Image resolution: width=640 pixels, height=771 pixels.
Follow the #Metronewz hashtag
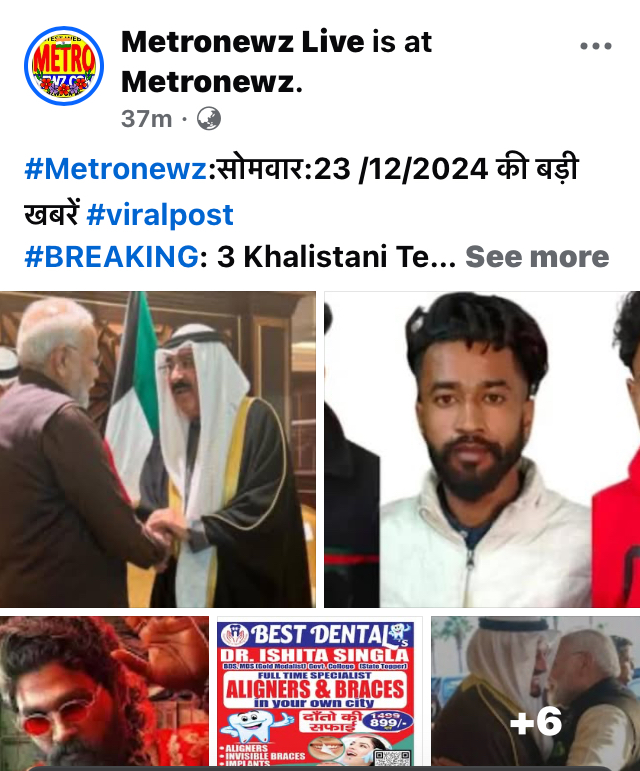[116, 169]
